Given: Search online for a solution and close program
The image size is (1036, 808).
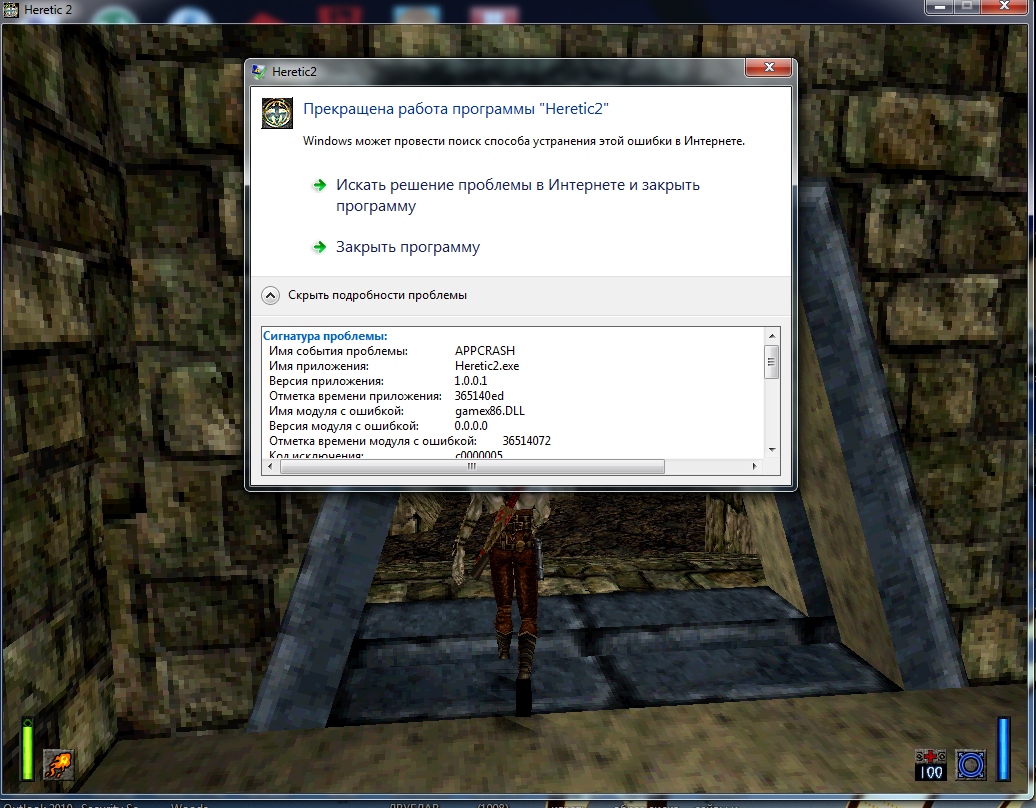Looking at the screenshot, I should [517, 195].
